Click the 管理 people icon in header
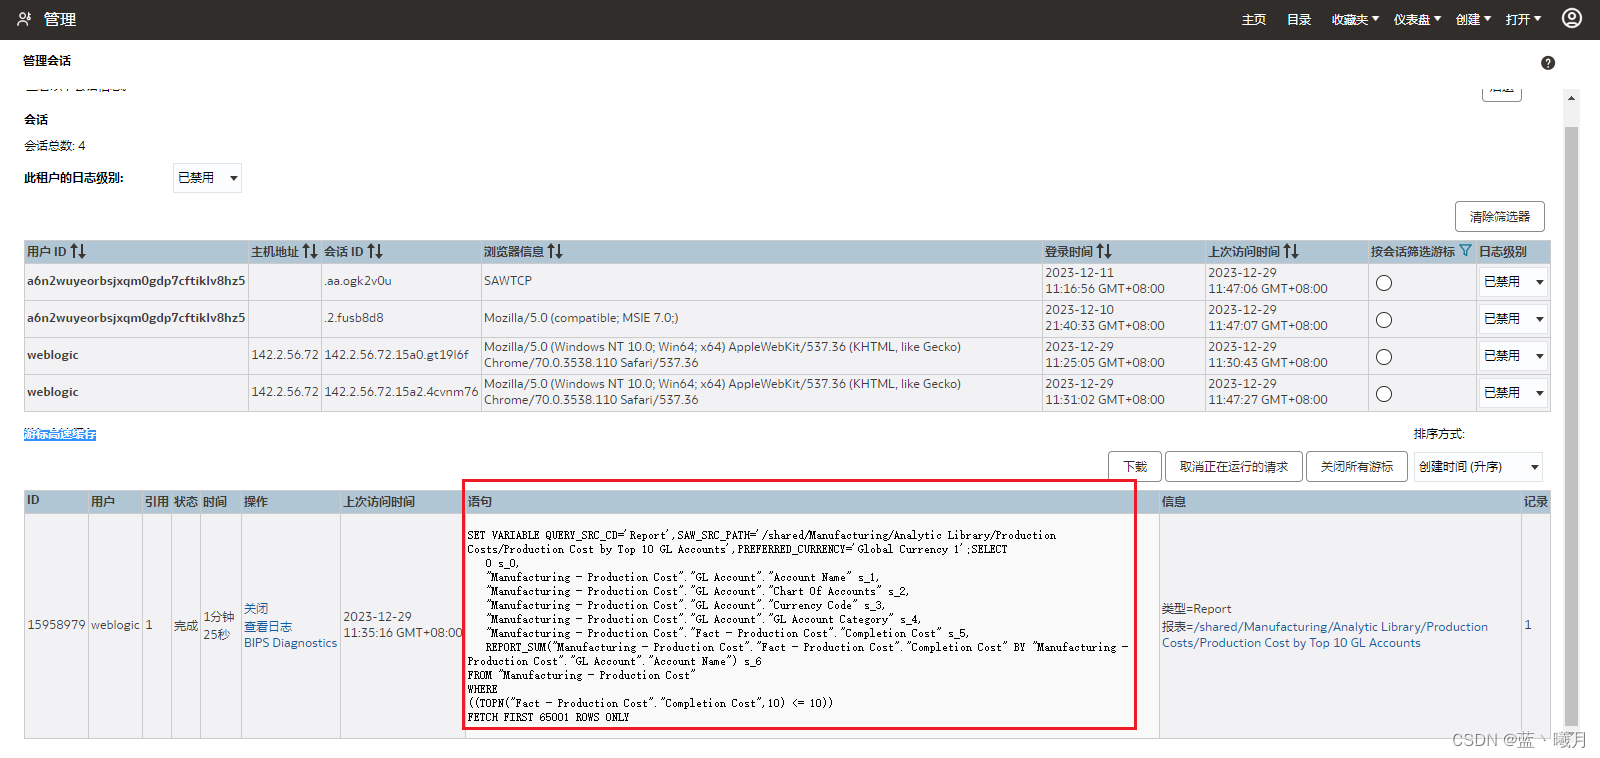Screen dimensions: 1600x758 coord(24,19)
